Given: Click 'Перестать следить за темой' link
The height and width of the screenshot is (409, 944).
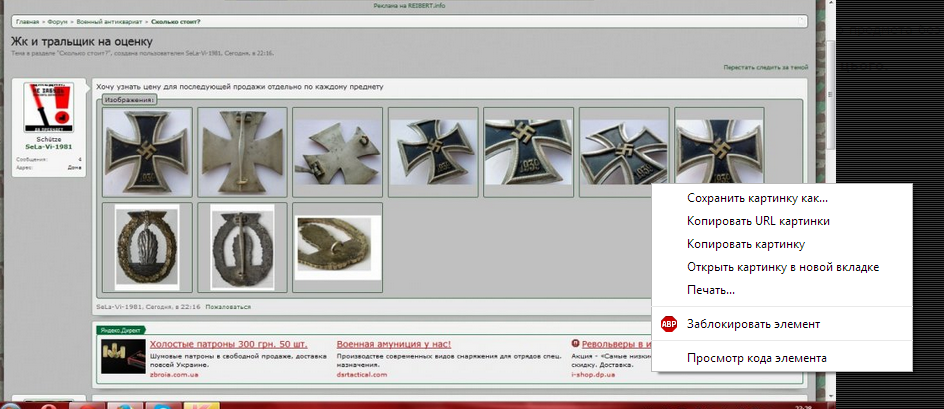Looking at the screenshot, I should pyautogui.click(x=766, y=67).
